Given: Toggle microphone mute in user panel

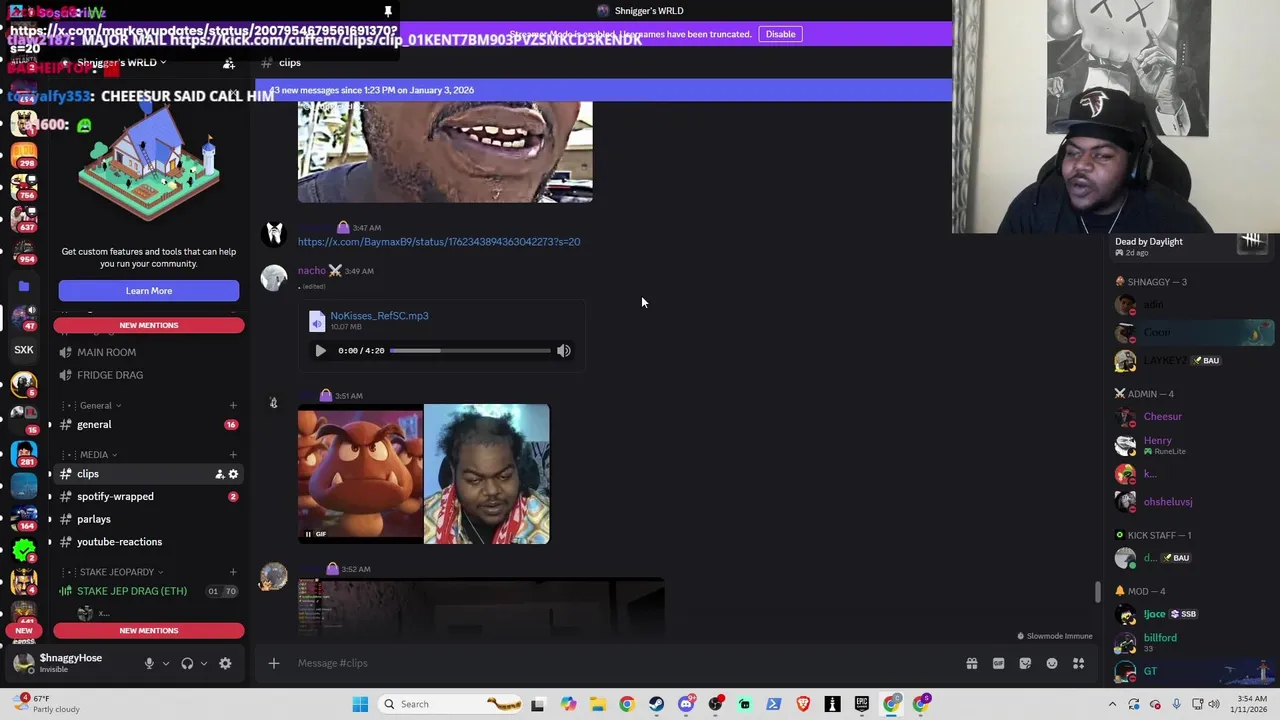Looking at the screenshot, I should click(149, 663).
